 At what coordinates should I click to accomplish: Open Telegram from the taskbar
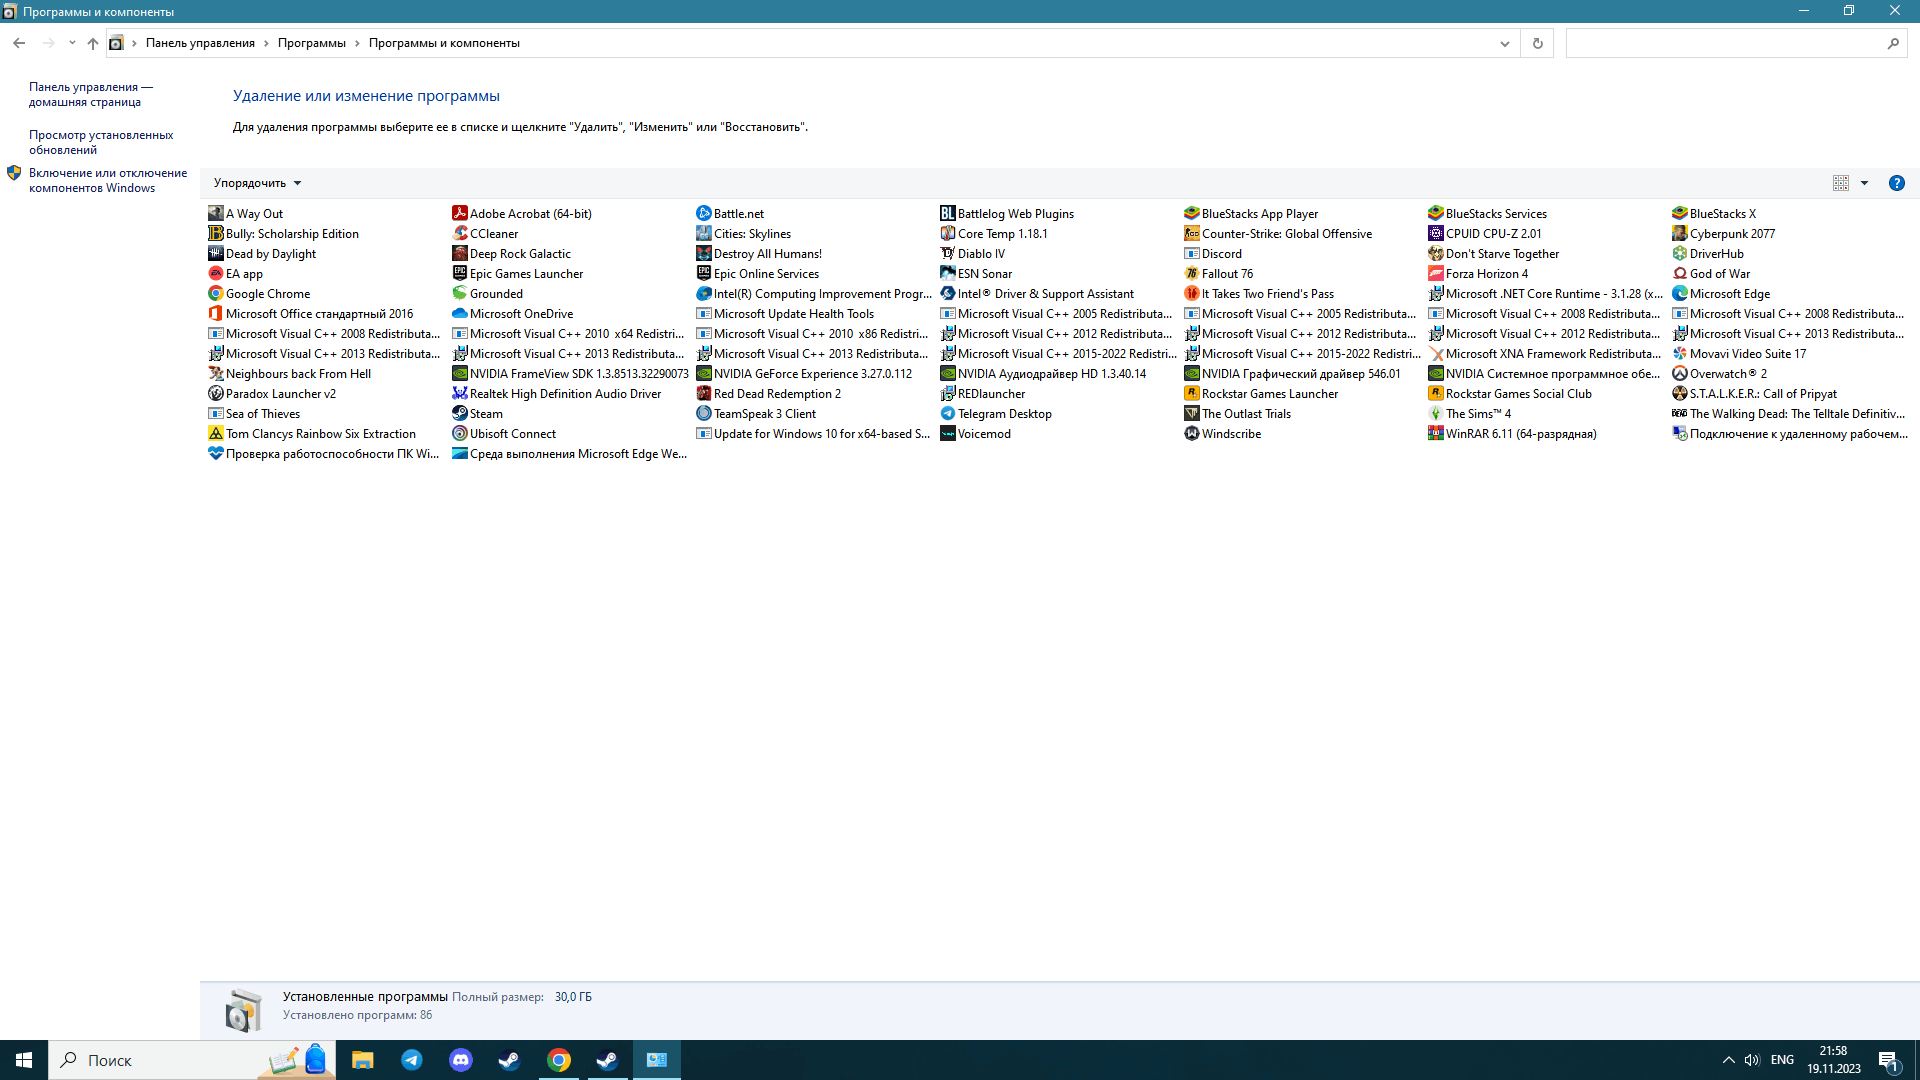[412, 1060]
